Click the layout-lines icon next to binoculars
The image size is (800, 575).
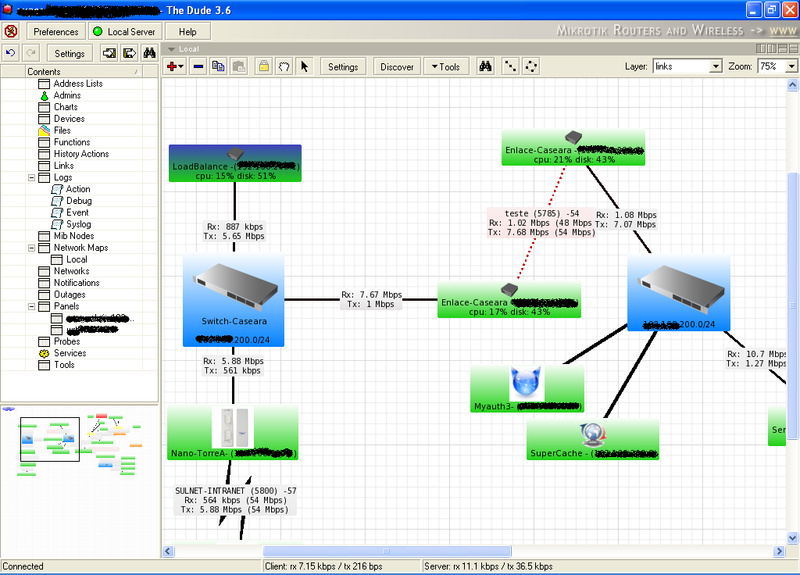click(510, 66)
